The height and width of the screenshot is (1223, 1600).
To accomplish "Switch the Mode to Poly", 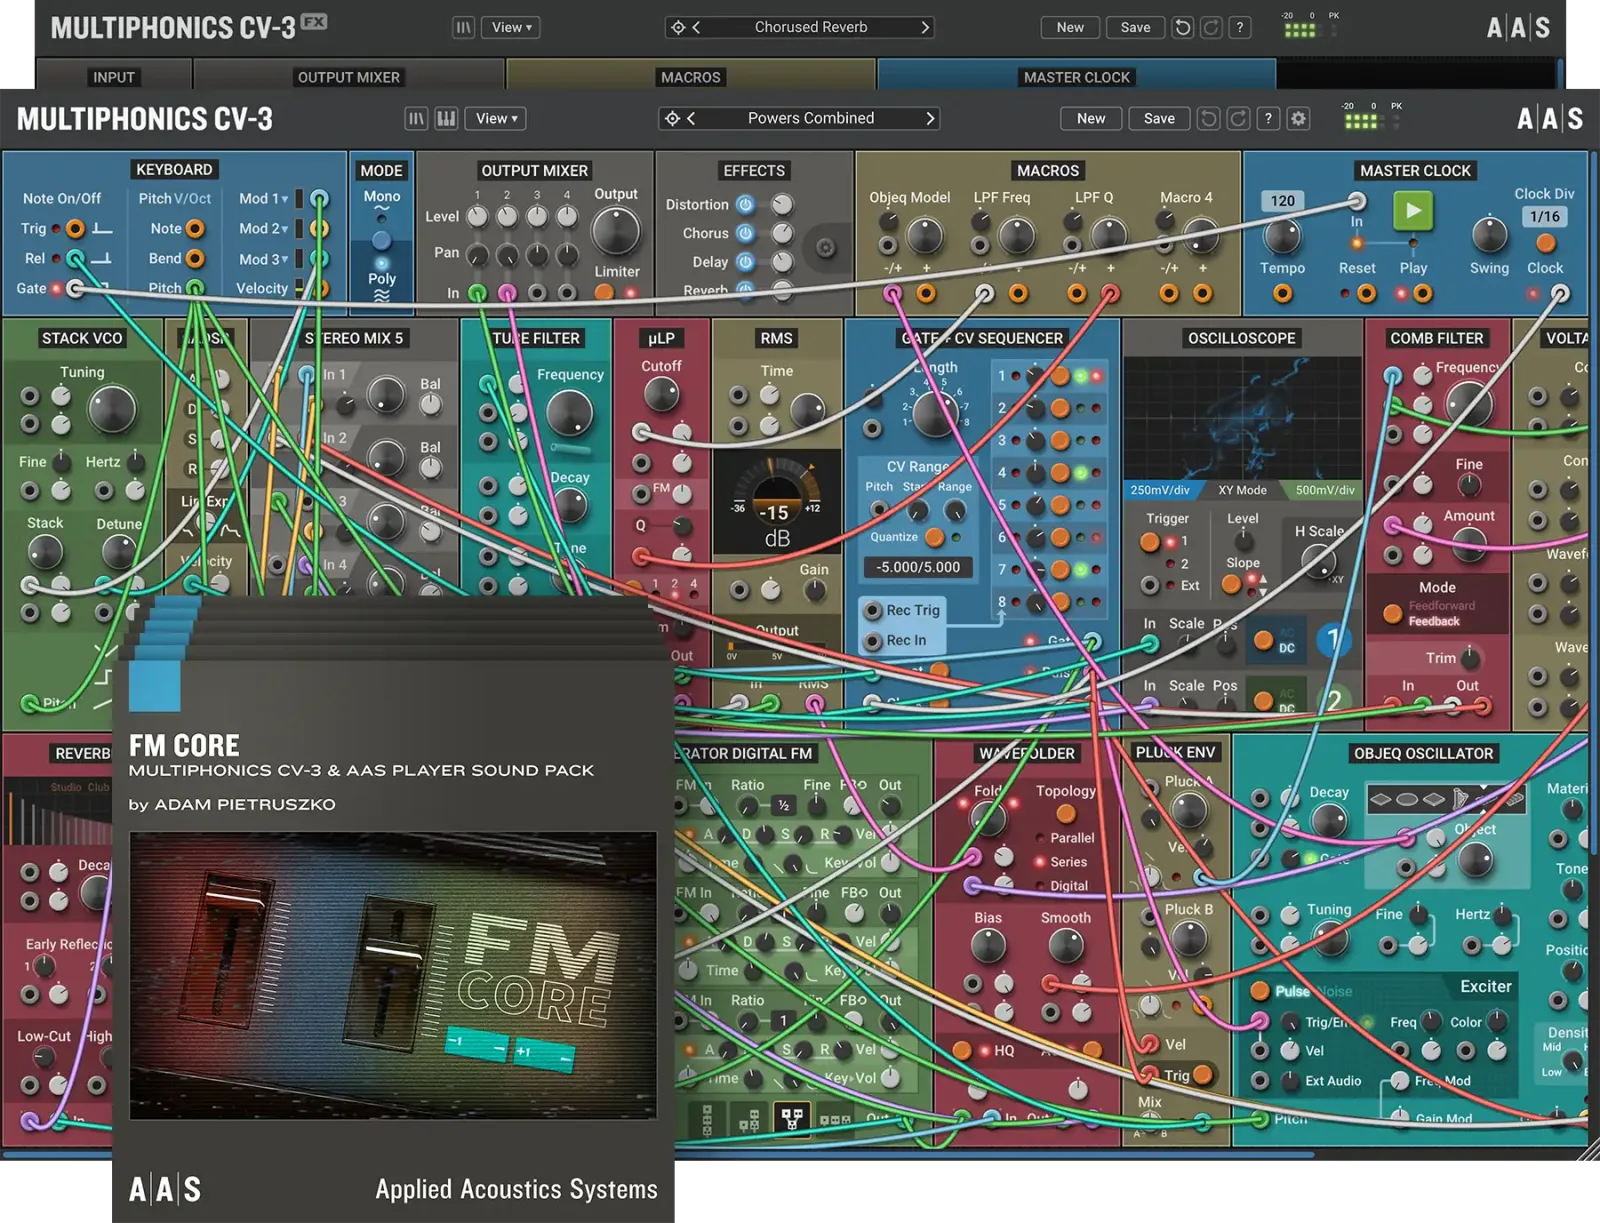I will pyautogui.click(x=382, y=279).
